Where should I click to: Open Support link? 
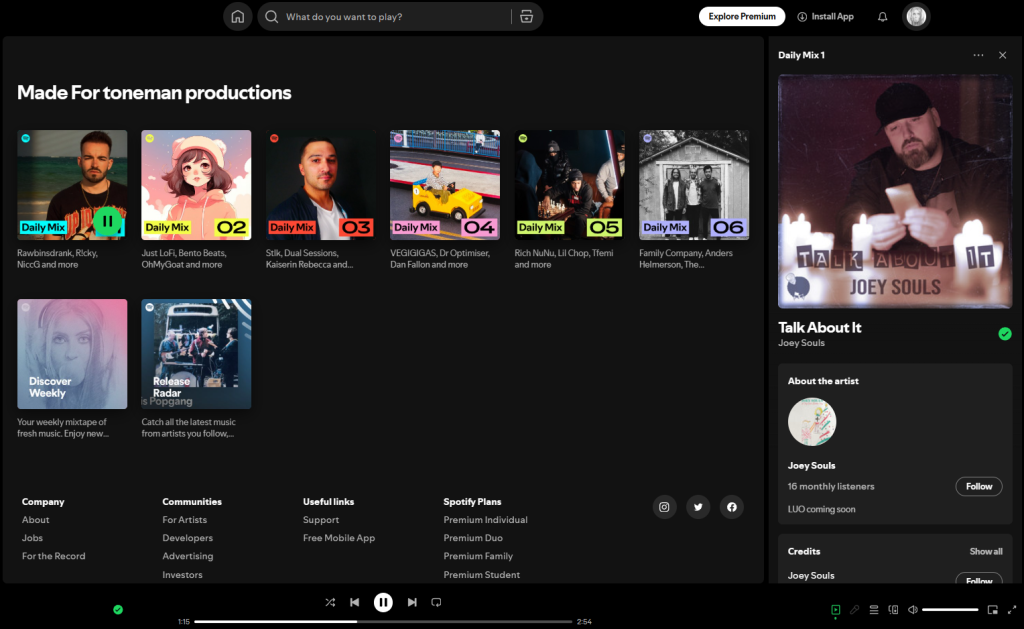coord(321,520)
